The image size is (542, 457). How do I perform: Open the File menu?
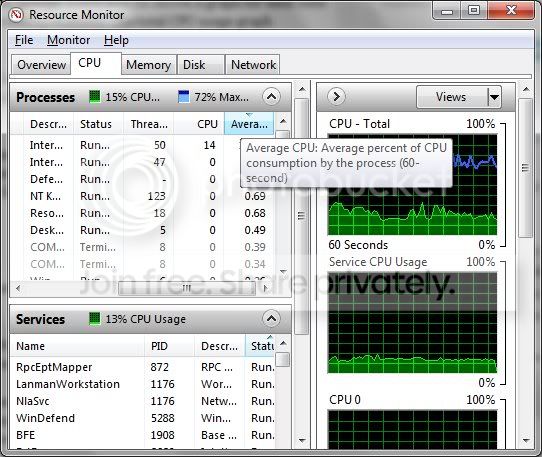pyautogui.click(x=24, y=40)
